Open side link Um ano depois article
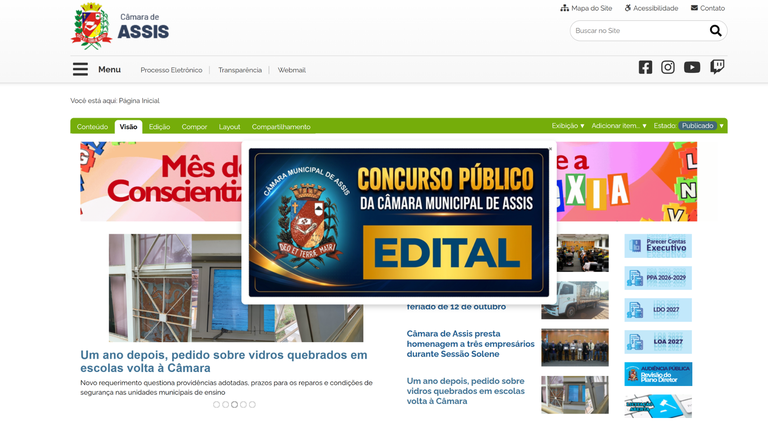This screenshot has width=768, height=432. pyautogui.click(x=465, y=391)
